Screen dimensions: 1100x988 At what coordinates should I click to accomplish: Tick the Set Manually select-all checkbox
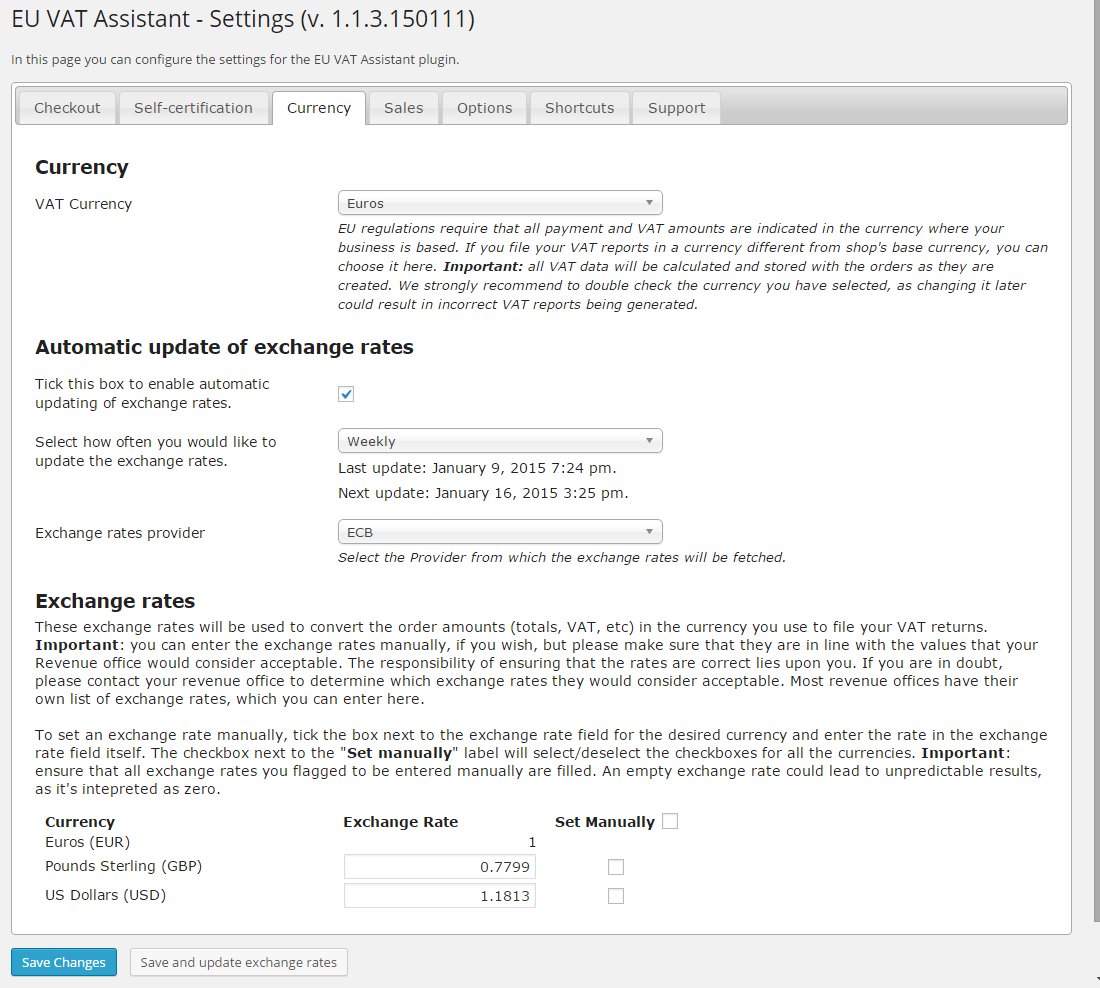point(670,821)
